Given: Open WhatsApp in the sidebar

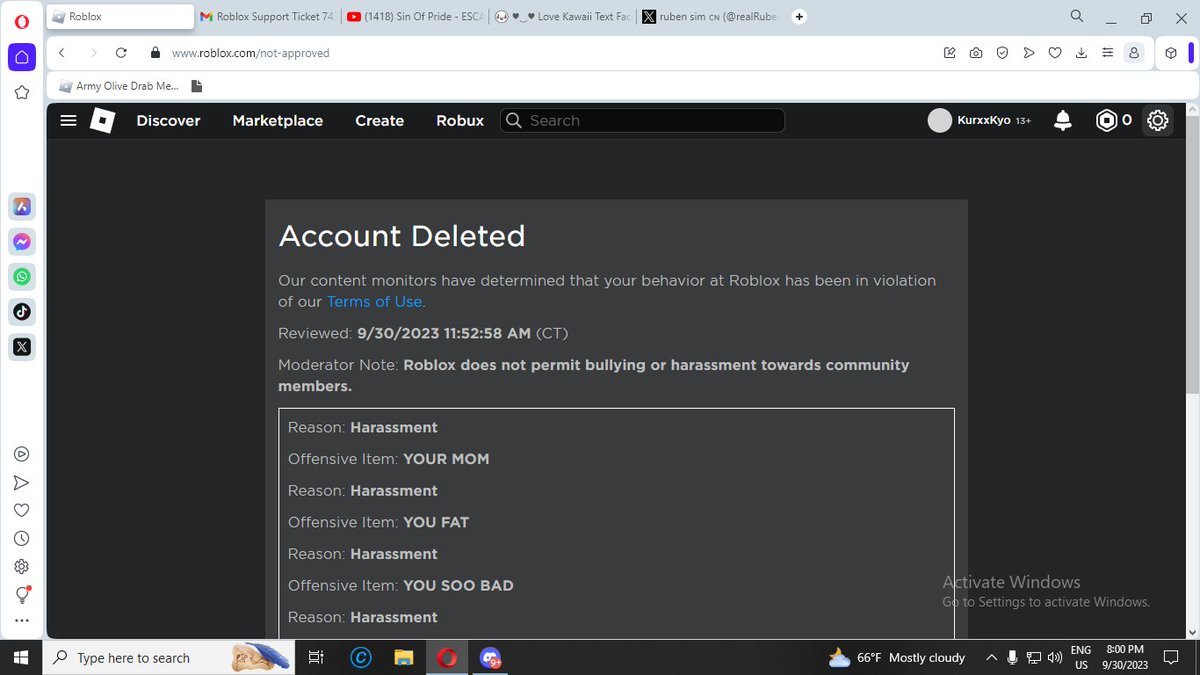Looking at the screenshot, I should (x=22, y=277).
